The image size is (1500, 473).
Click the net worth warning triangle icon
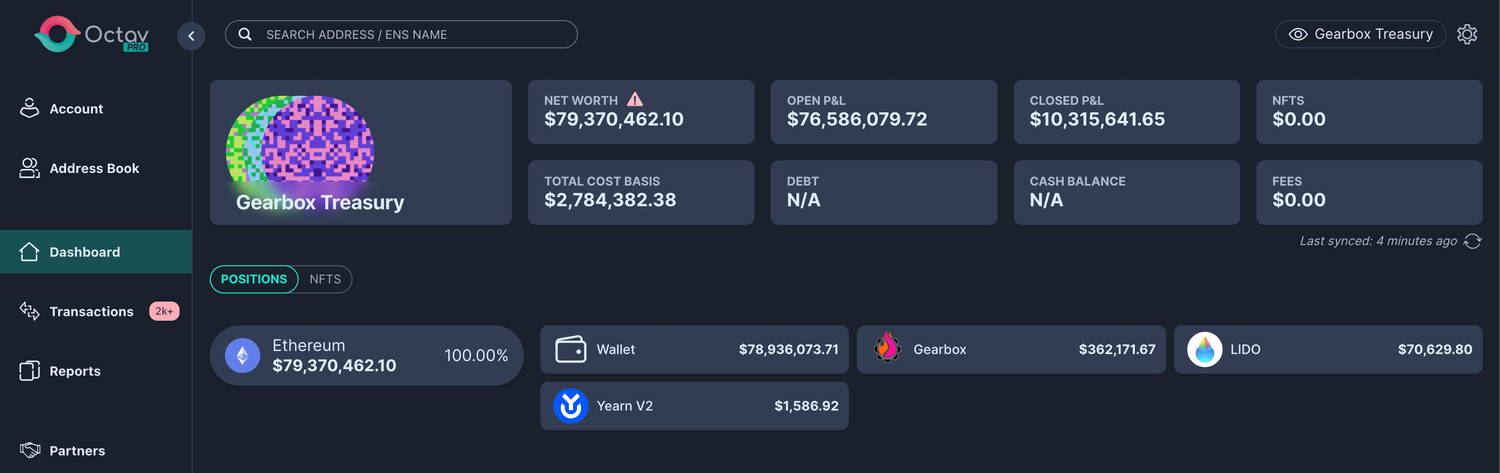coord(635,99)
